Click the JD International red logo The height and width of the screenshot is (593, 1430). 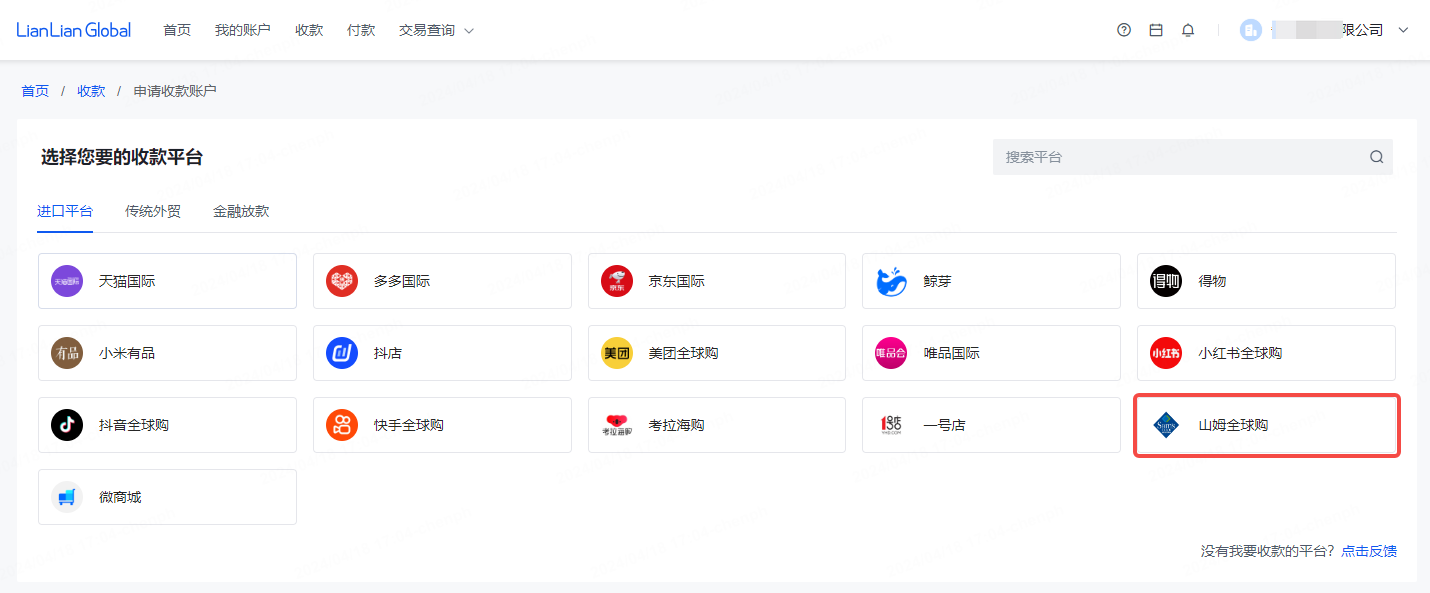(x=617, y=281)
